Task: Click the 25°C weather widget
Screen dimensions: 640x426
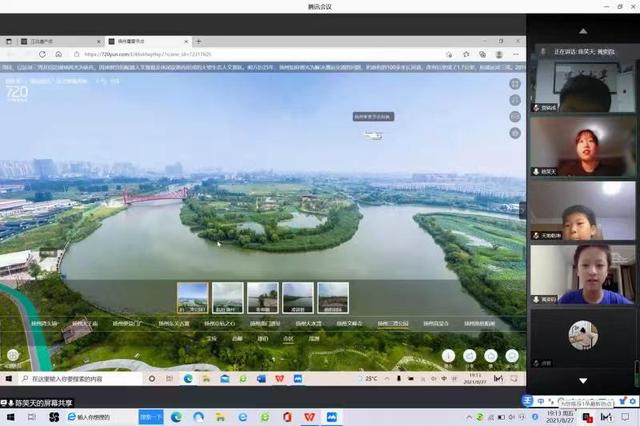Action: tap(368, 379)
